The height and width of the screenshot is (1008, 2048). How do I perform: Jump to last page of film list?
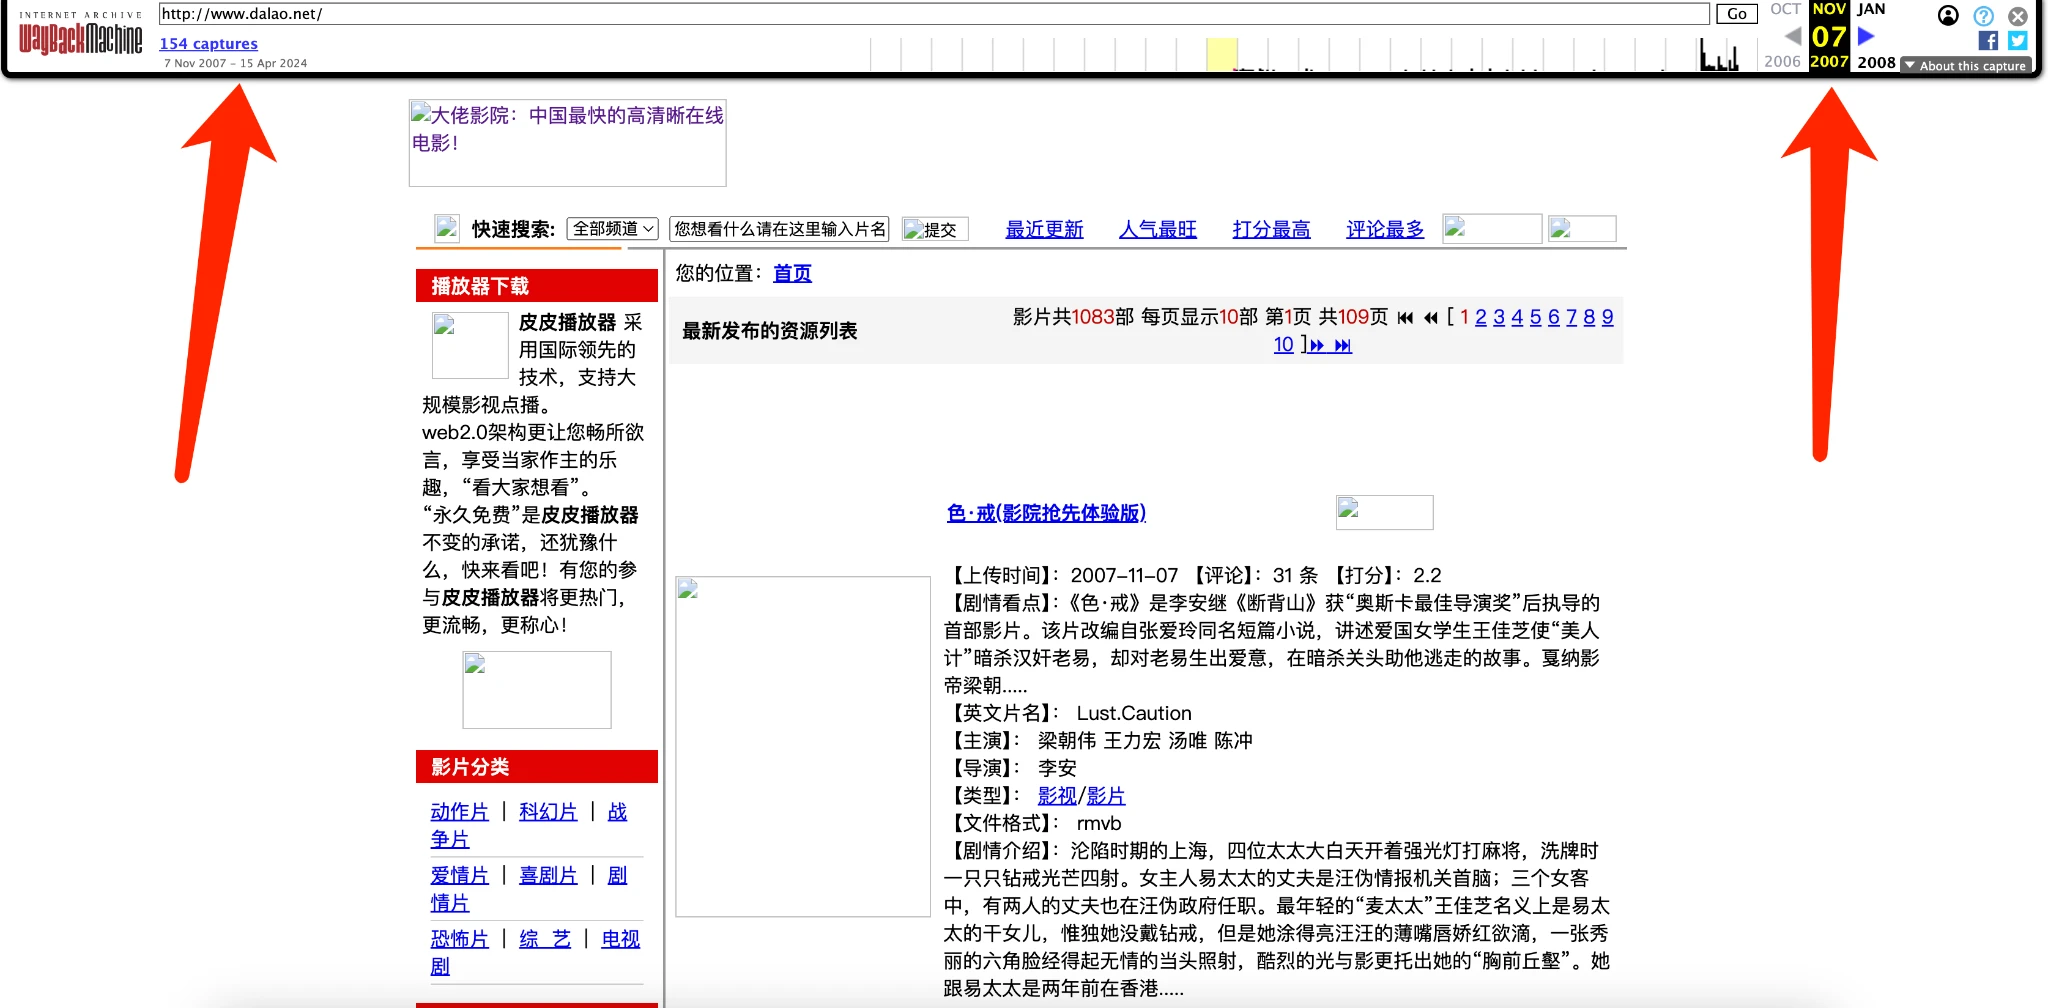point(1343,345)
